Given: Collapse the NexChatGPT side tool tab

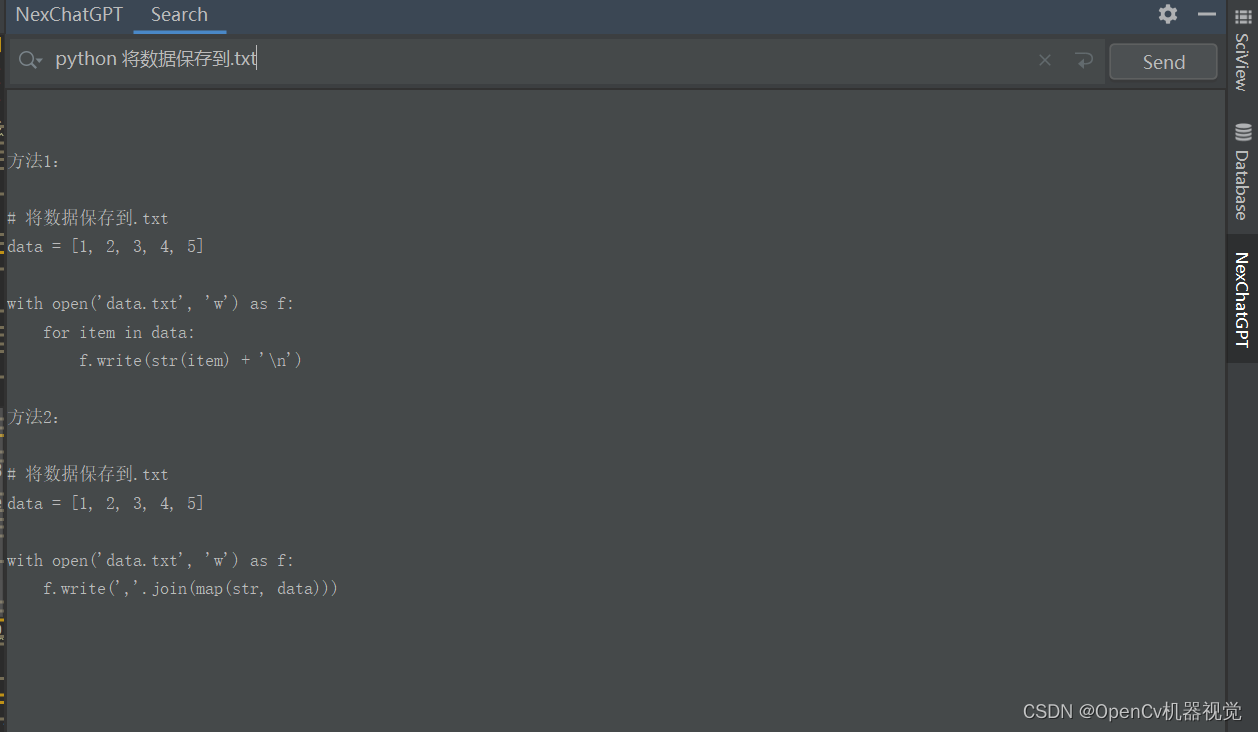Looking at the screenshot, I should pyautogui.click(x=1242, y=300).
